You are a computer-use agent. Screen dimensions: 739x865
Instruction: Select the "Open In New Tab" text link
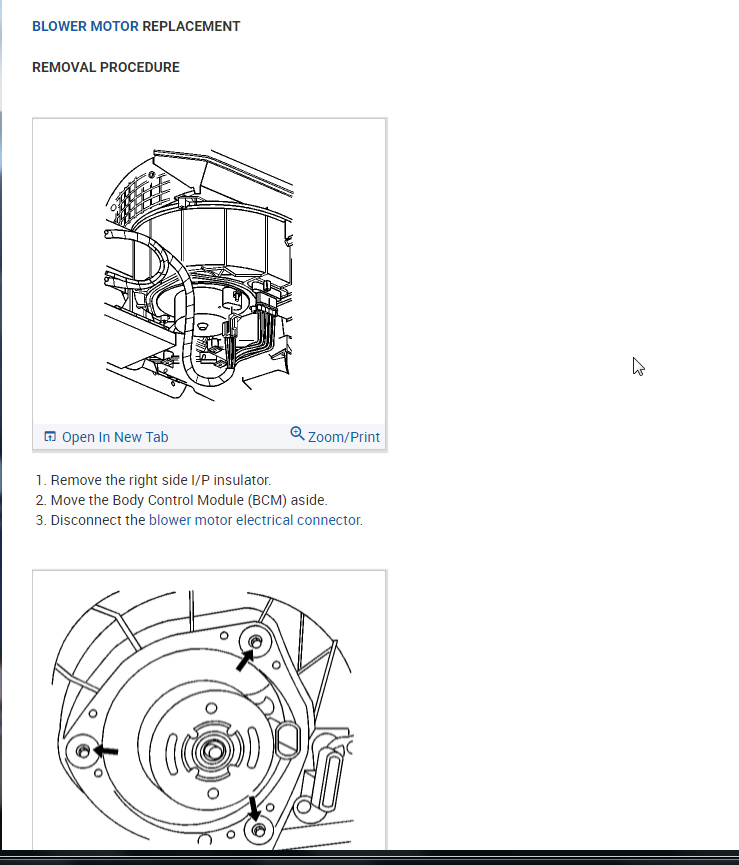(x=115, y=437)
